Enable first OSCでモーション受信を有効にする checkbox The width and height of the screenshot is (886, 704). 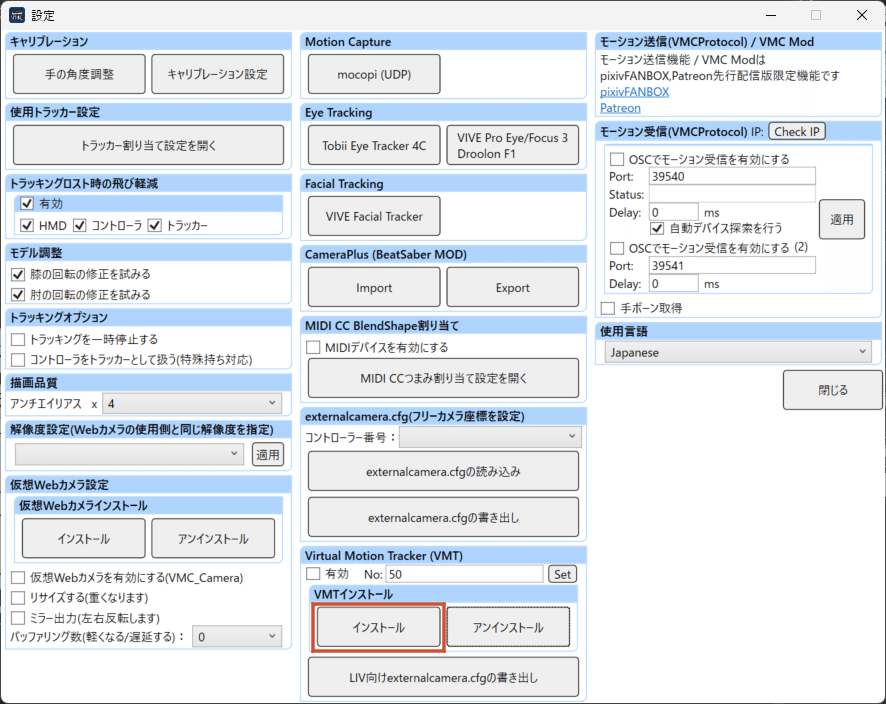(x=617, y=159)
